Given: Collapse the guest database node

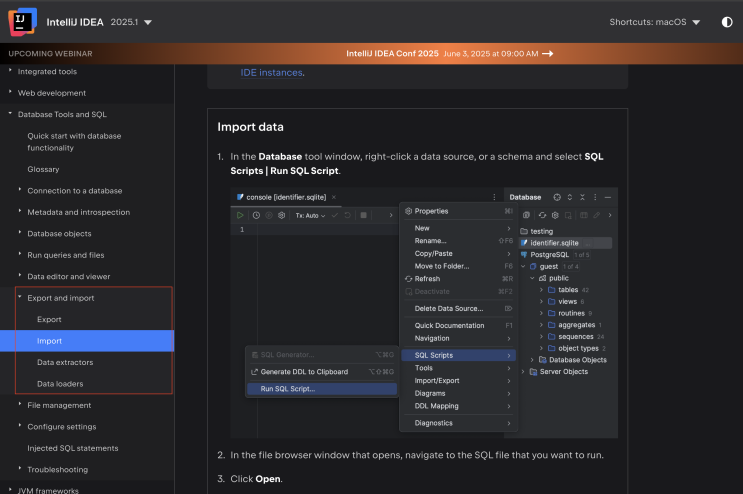Looking at the screenshot, I should coord(523,267).
